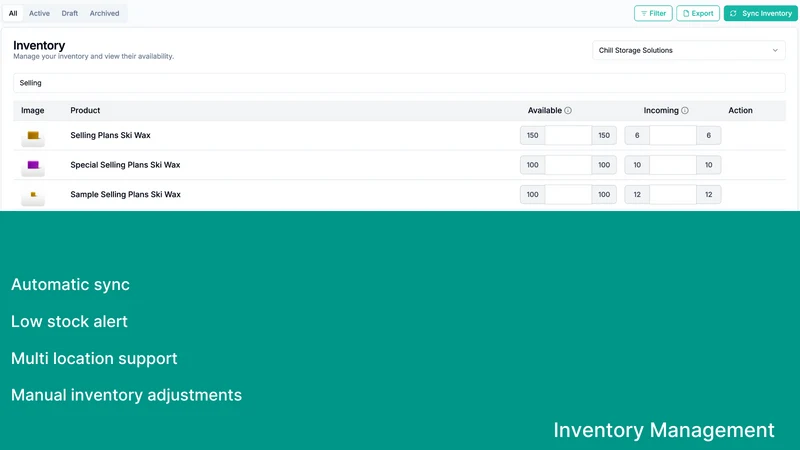Click the Incoming column header label

(x=661, y=110)
